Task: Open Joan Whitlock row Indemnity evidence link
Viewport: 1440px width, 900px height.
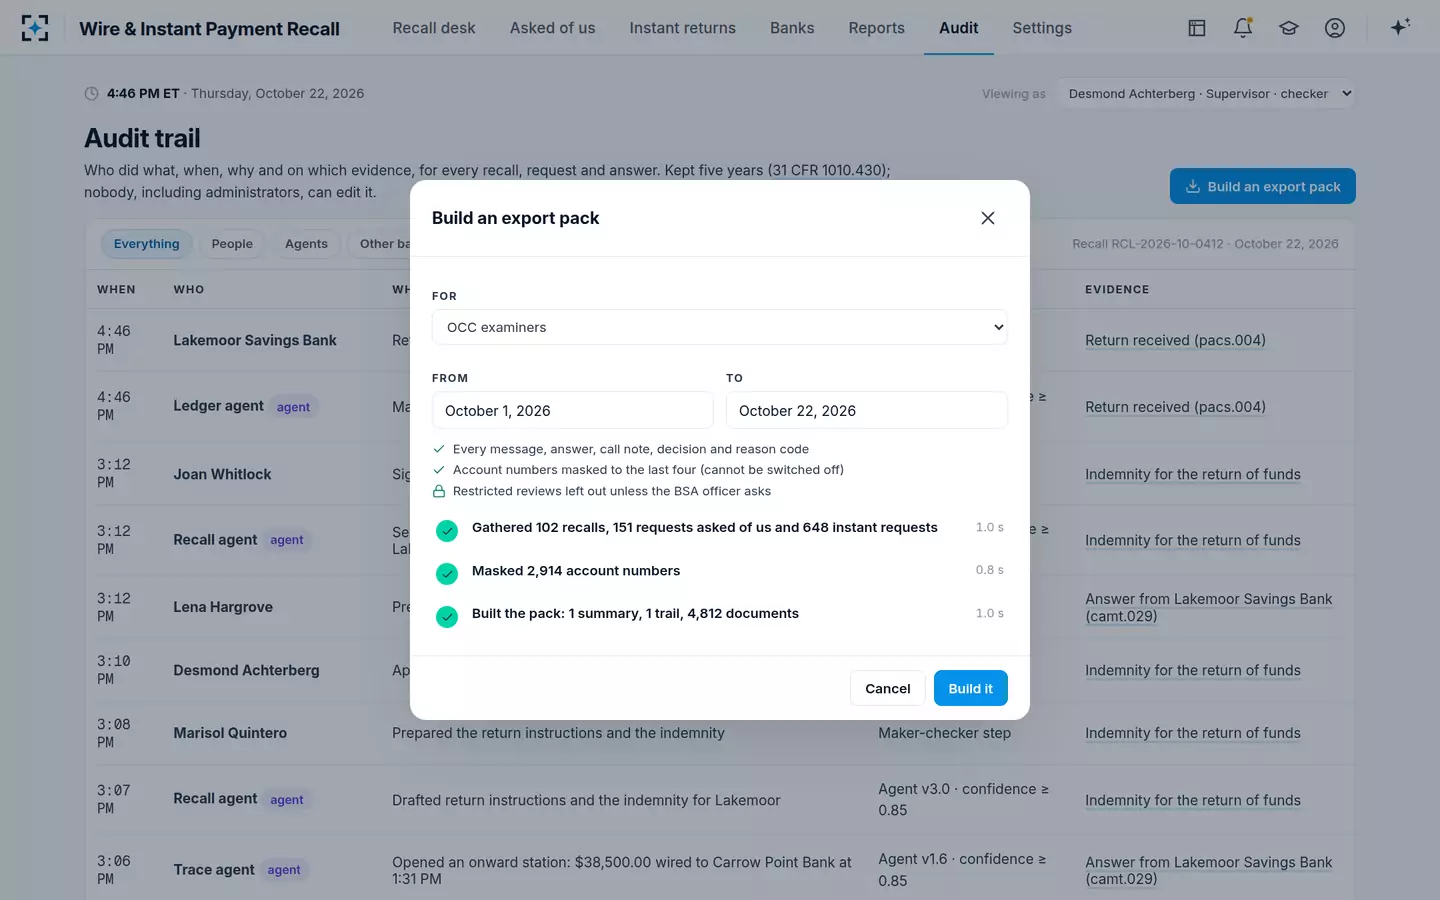Action: coord(1193,474)
